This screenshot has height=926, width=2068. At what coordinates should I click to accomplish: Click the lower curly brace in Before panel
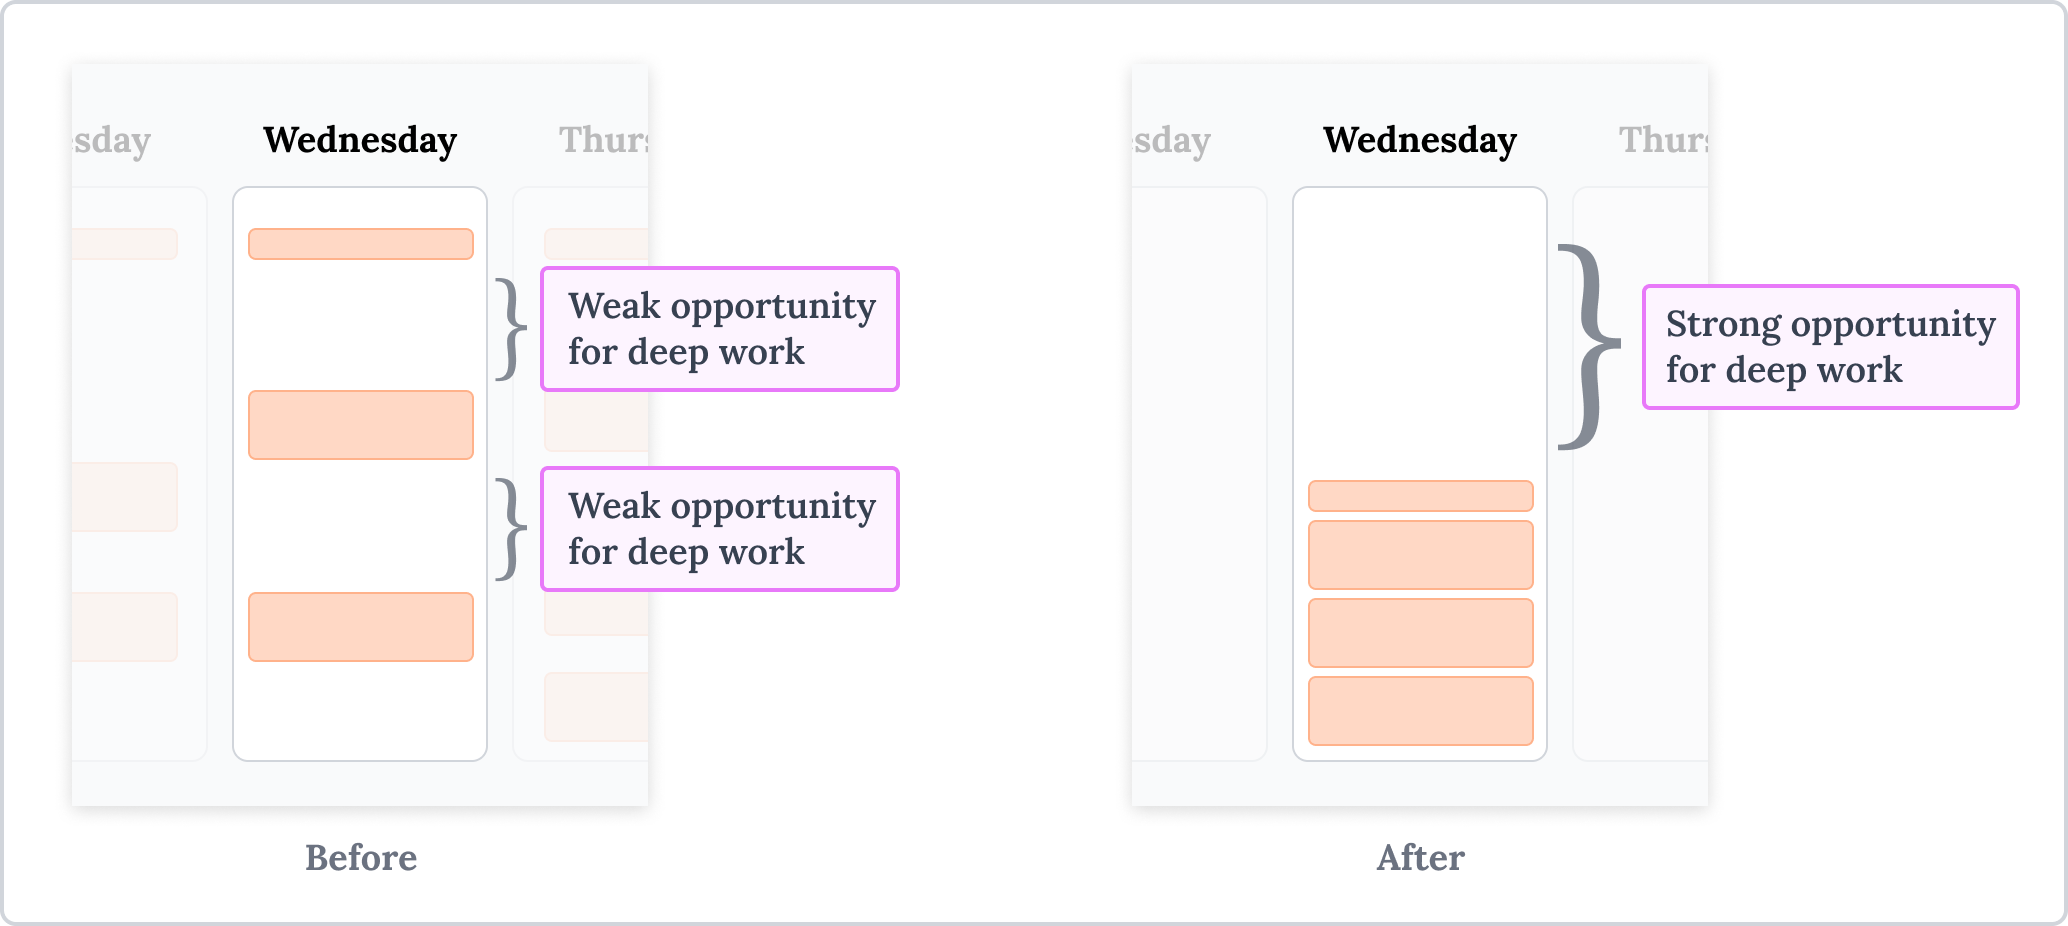click(x=511, y=529)
